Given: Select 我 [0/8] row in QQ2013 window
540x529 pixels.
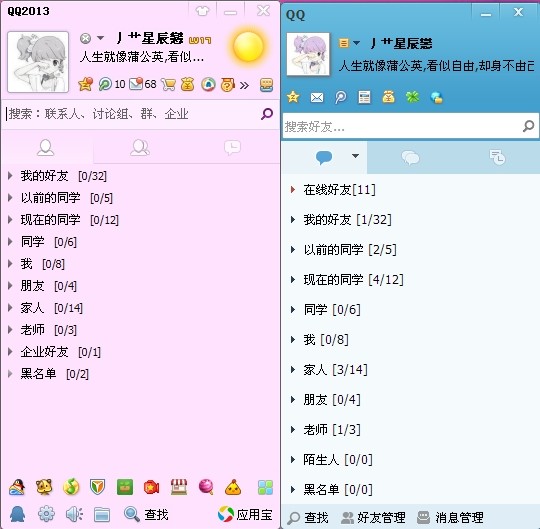Looking at the screenshot, I should pos(140,264).
